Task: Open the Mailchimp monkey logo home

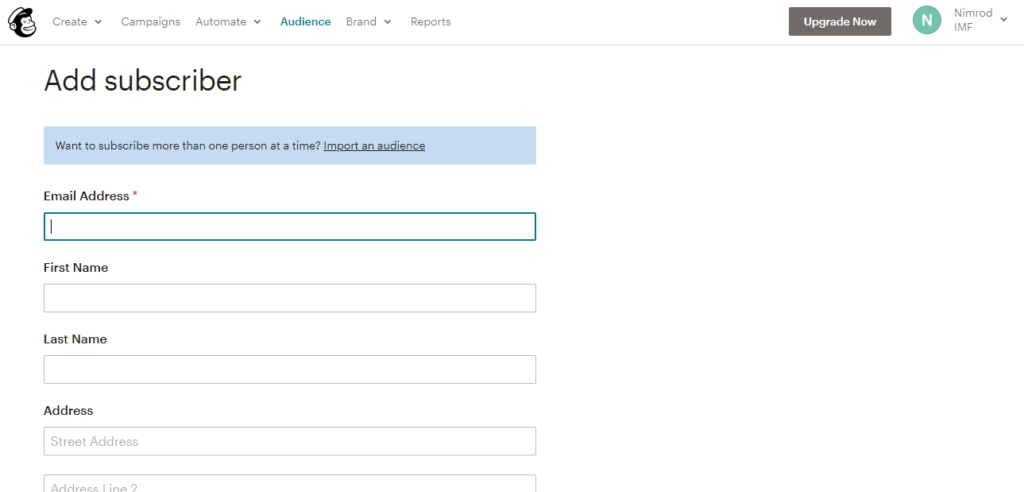Action: point(22,22)
